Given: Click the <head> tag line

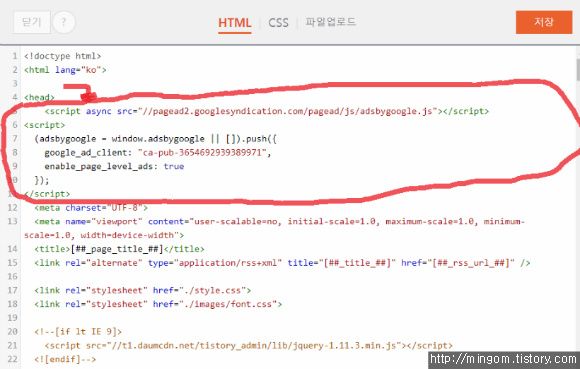Looking at the screenshot, I should [x=39, y=98].
